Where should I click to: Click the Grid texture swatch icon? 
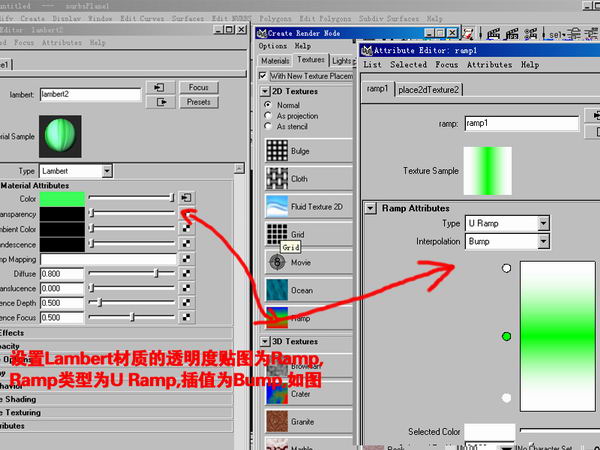[x=277, y=234]
